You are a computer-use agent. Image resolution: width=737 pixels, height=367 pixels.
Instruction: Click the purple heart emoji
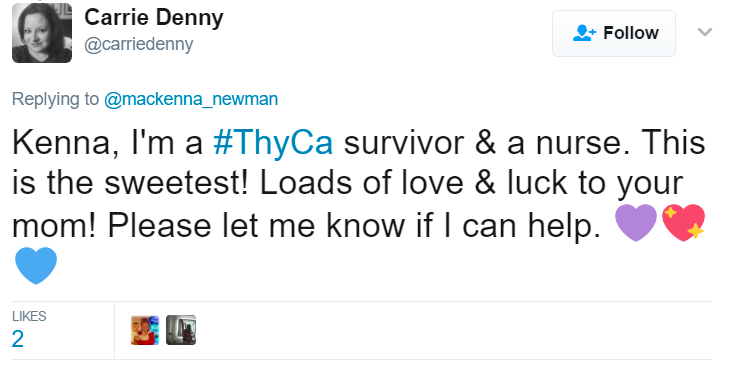point(635,223)
